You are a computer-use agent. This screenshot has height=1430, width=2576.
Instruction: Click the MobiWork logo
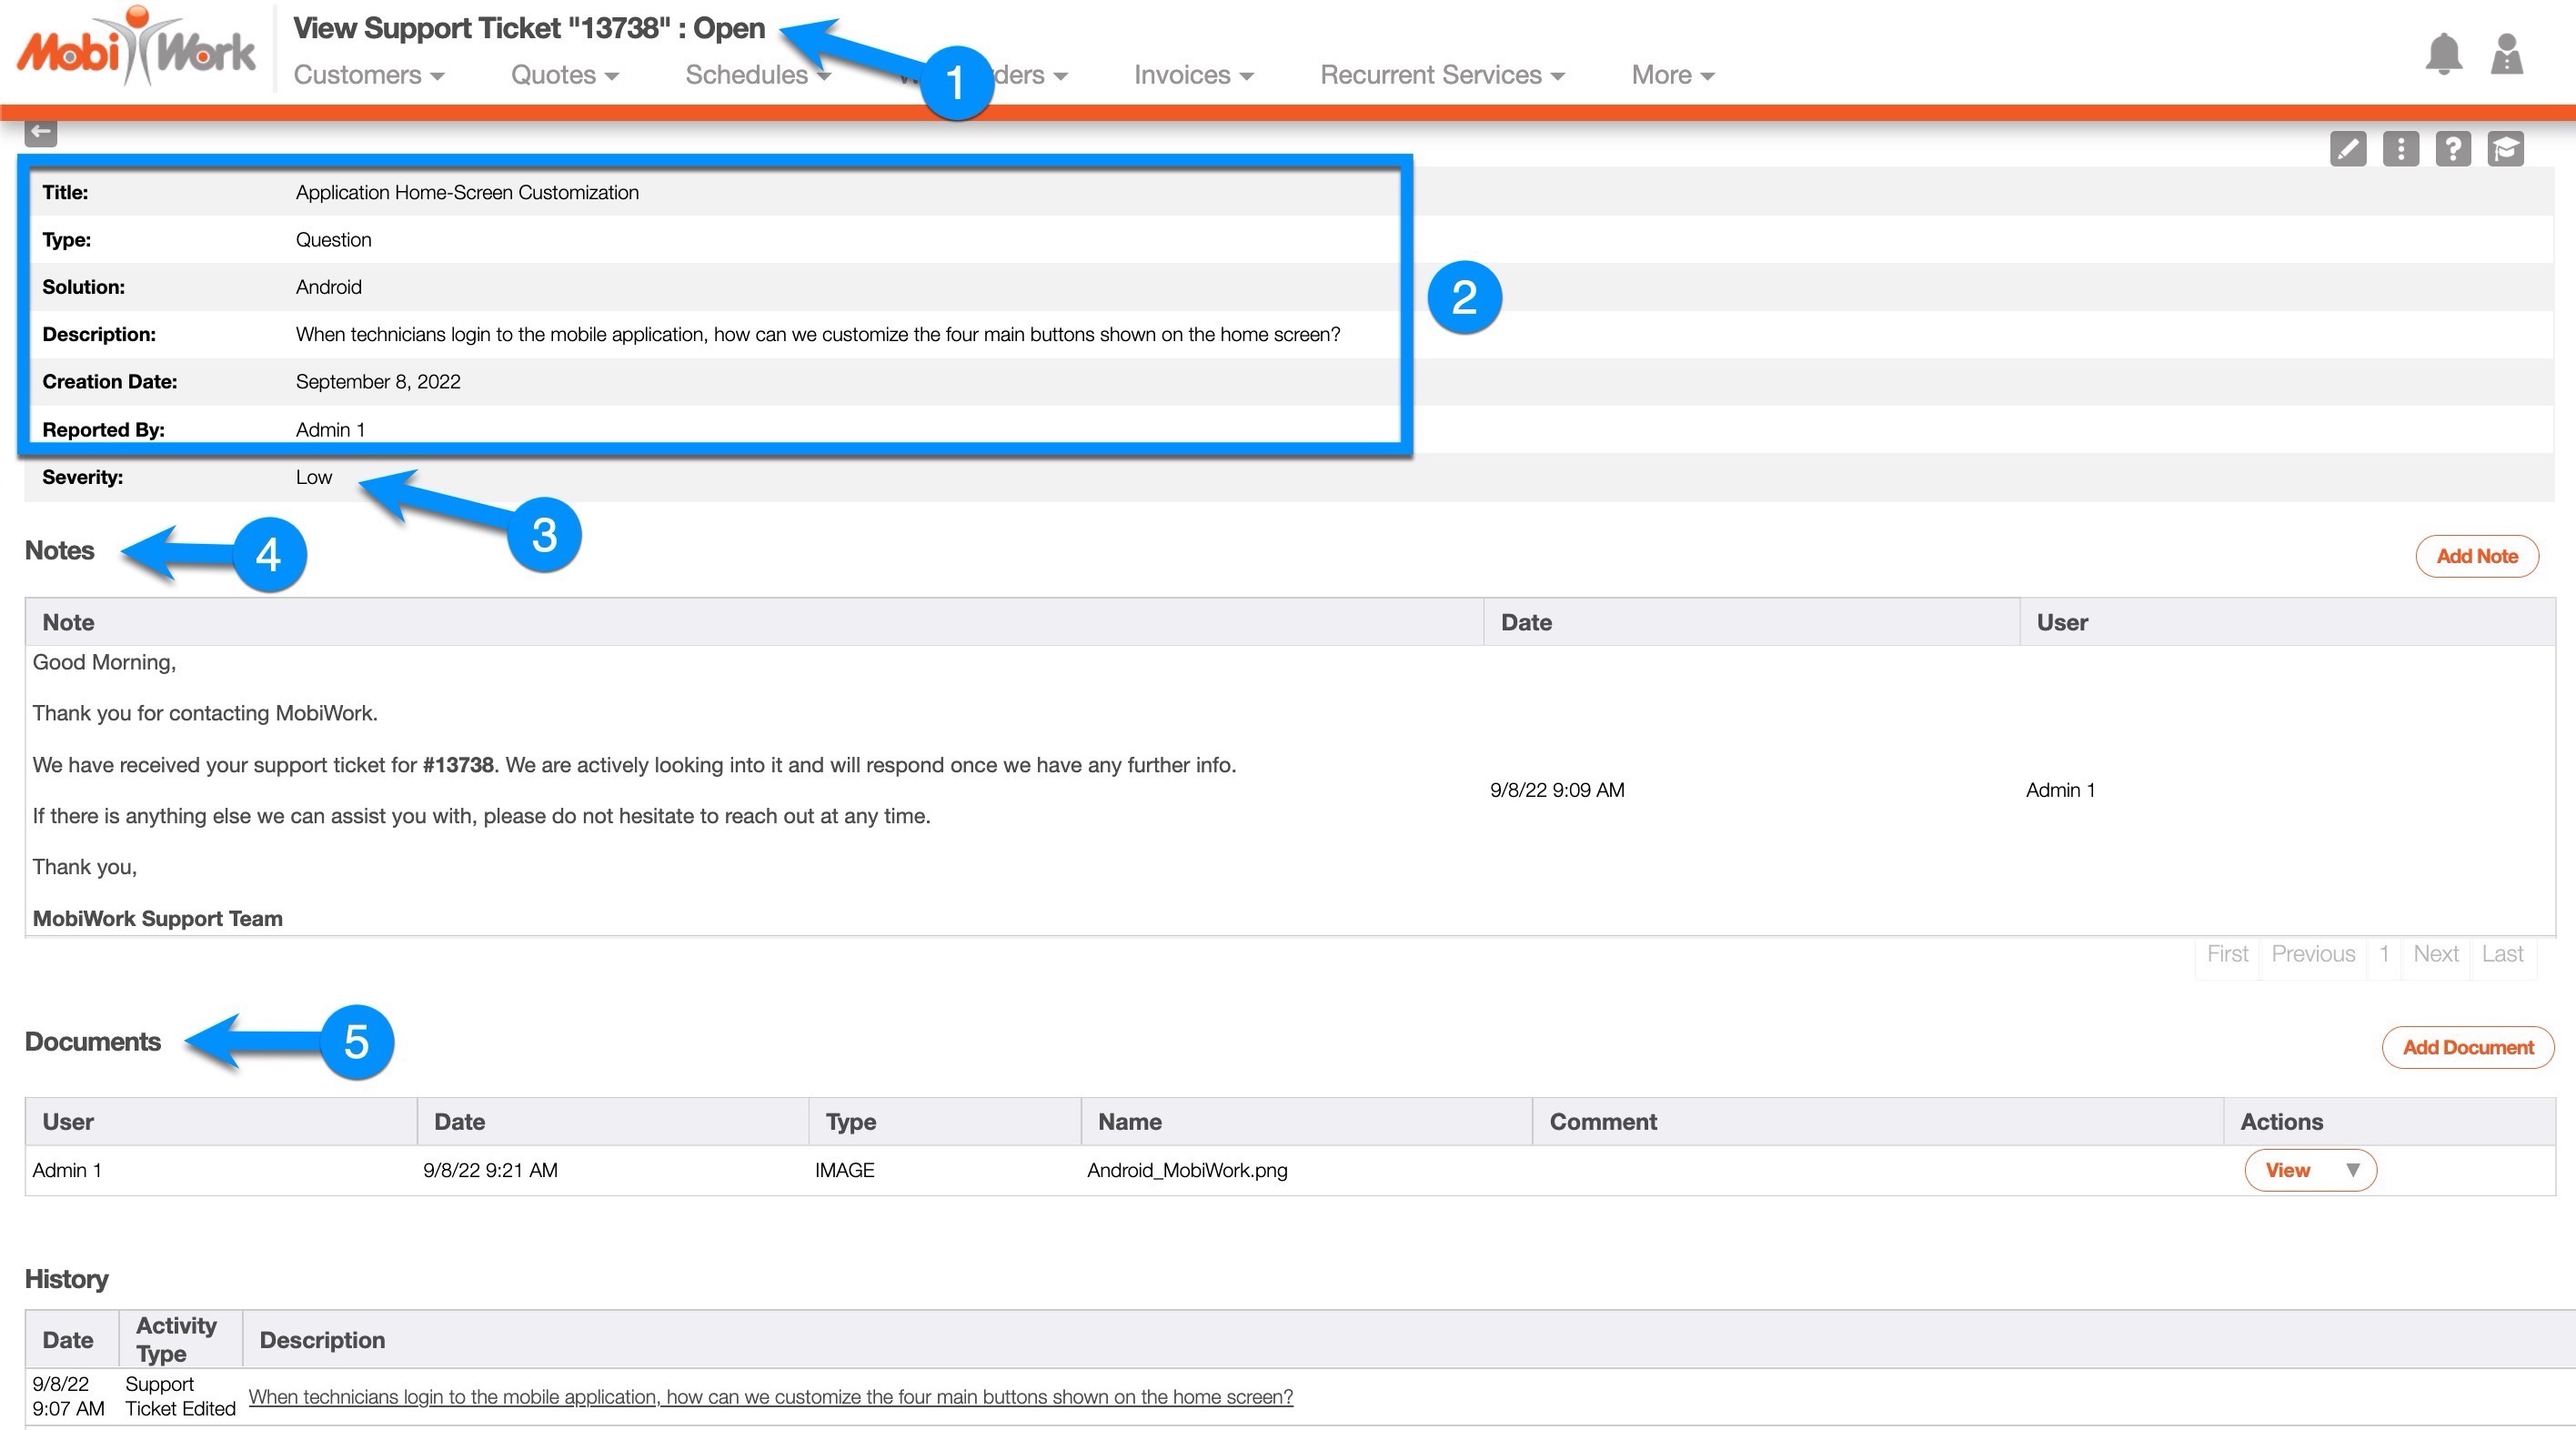[x=136, y=47]
